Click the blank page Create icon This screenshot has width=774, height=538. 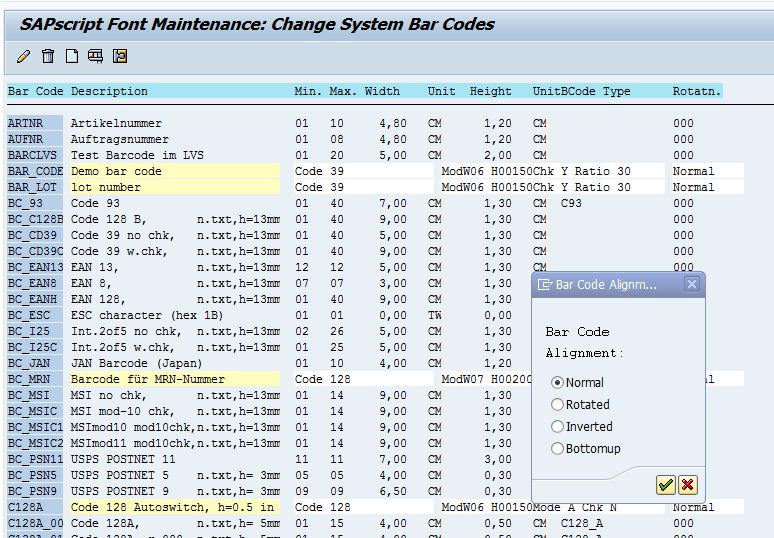point(72,56)
